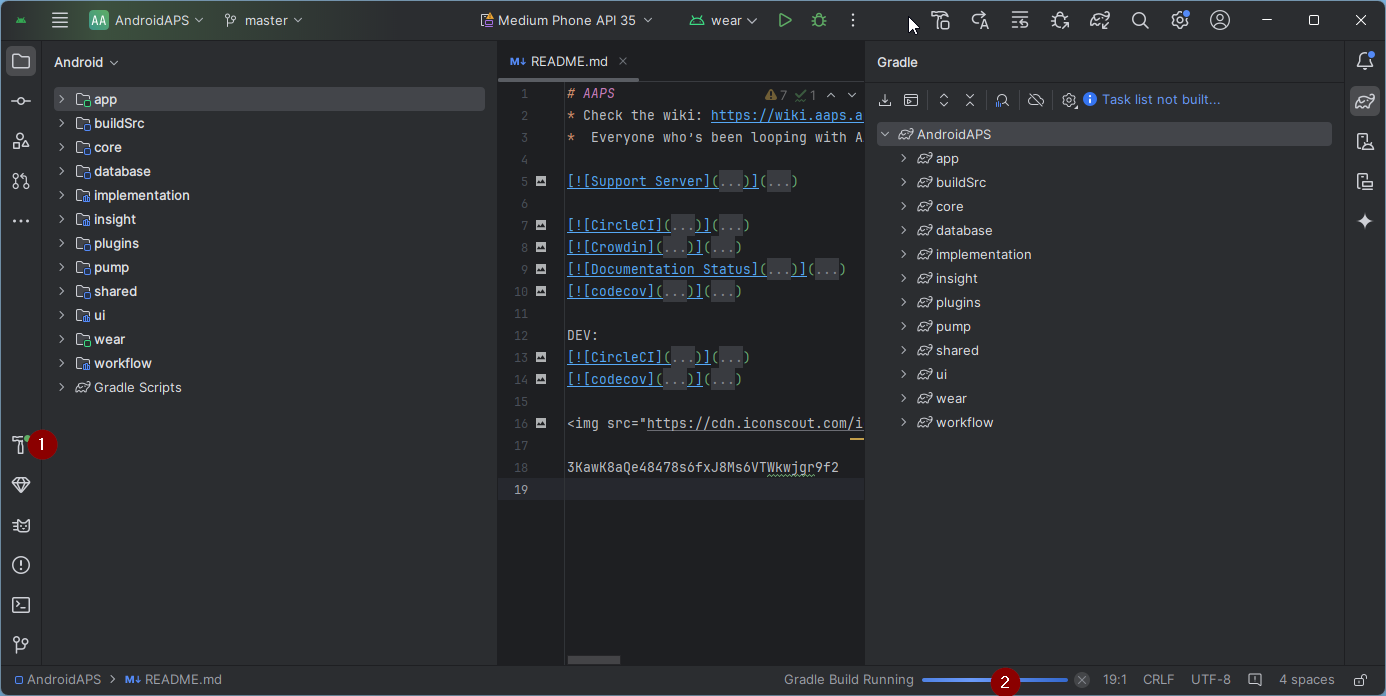Open Android project view dropdown

(x=86, y=62)
